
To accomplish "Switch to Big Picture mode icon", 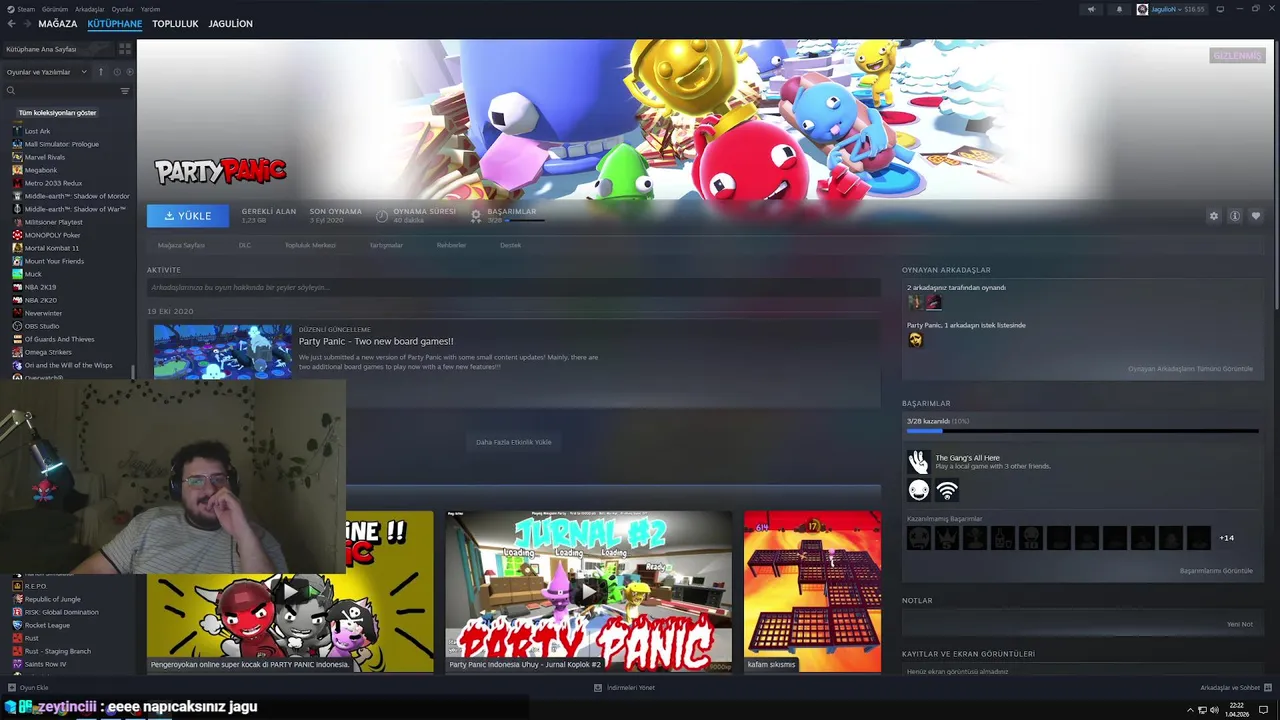I will [1220, 9].
